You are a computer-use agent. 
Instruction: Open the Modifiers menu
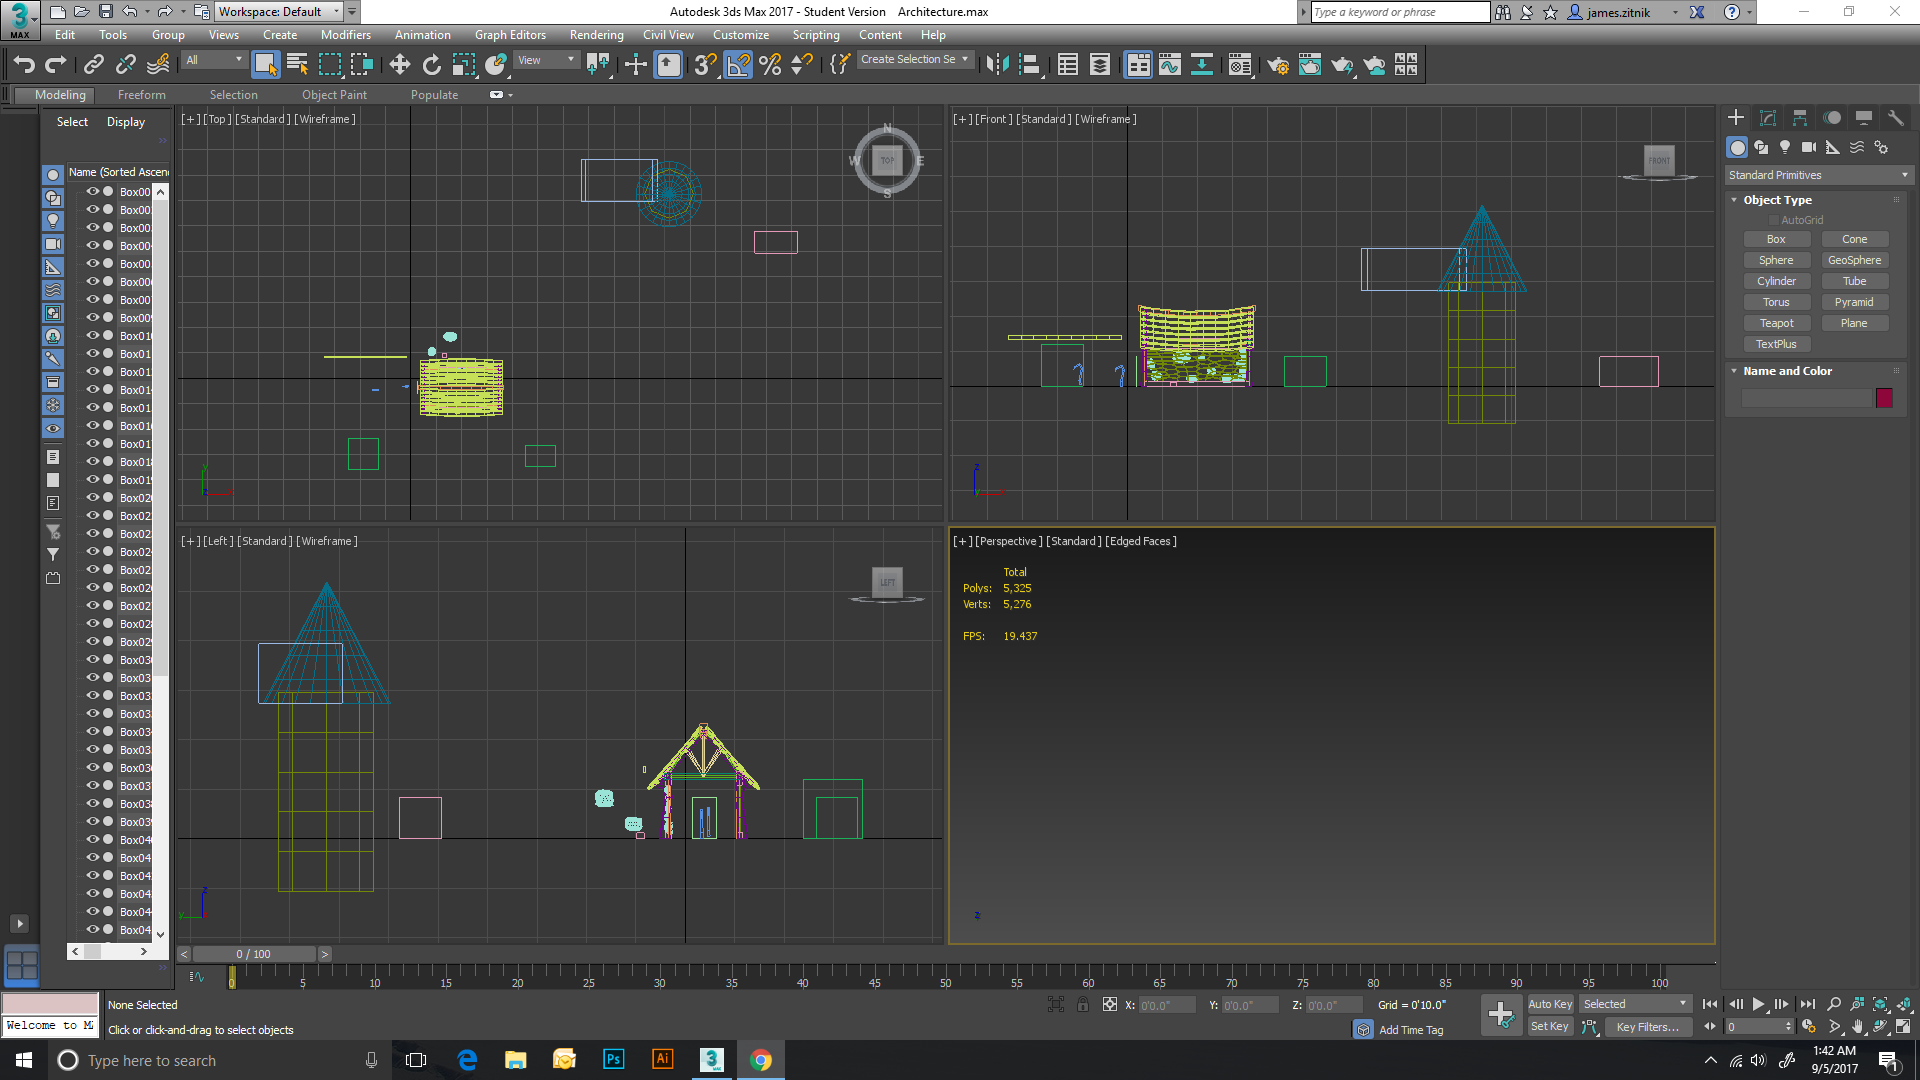(345, 35)
